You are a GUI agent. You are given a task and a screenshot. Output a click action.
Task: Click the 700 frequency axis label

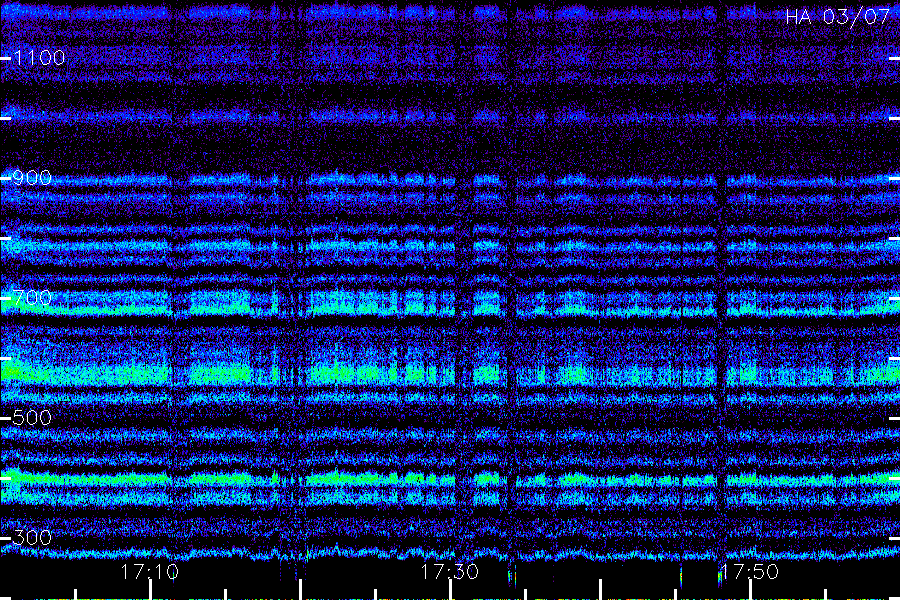(x=32, y=297)
